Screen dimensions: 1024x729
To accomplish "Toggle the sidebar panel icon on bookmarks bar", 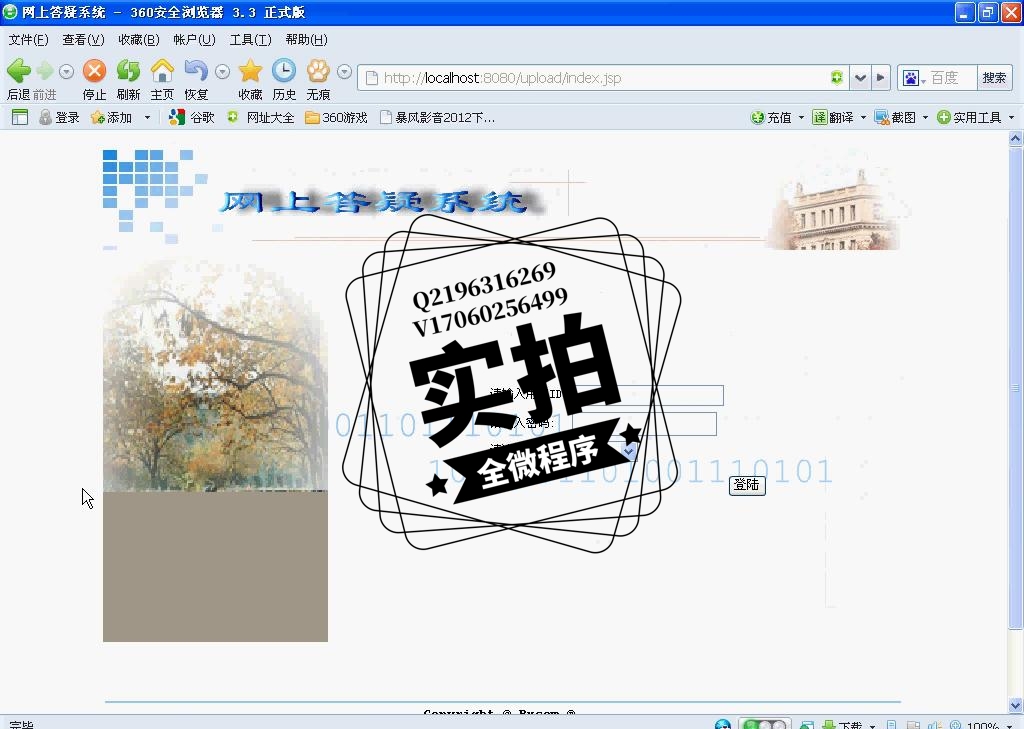I will [20, 117].
